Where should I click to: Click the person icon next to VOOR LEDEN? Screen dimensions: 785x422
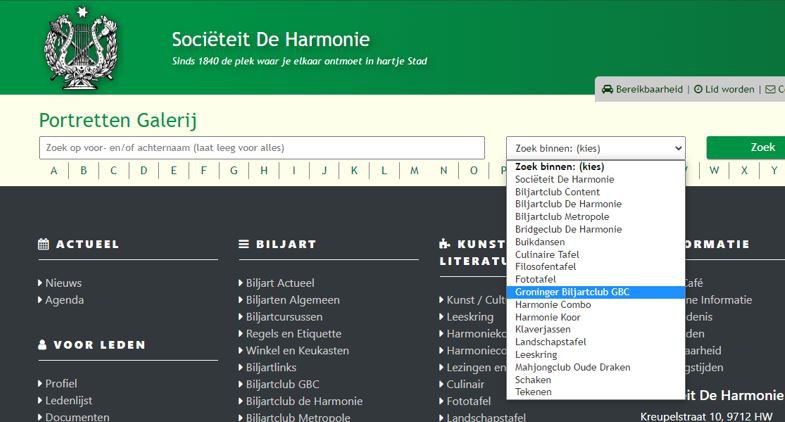(43, 345)
